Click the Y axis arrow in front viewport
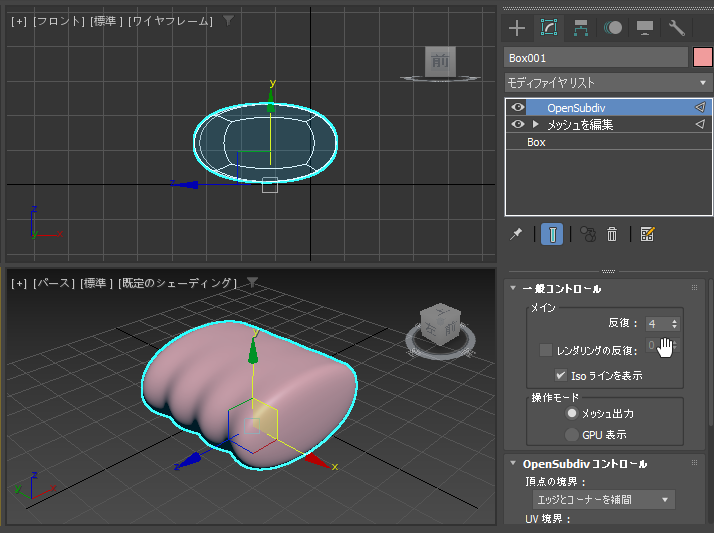This screenshot has width=714, height=533. pos(271,101)
